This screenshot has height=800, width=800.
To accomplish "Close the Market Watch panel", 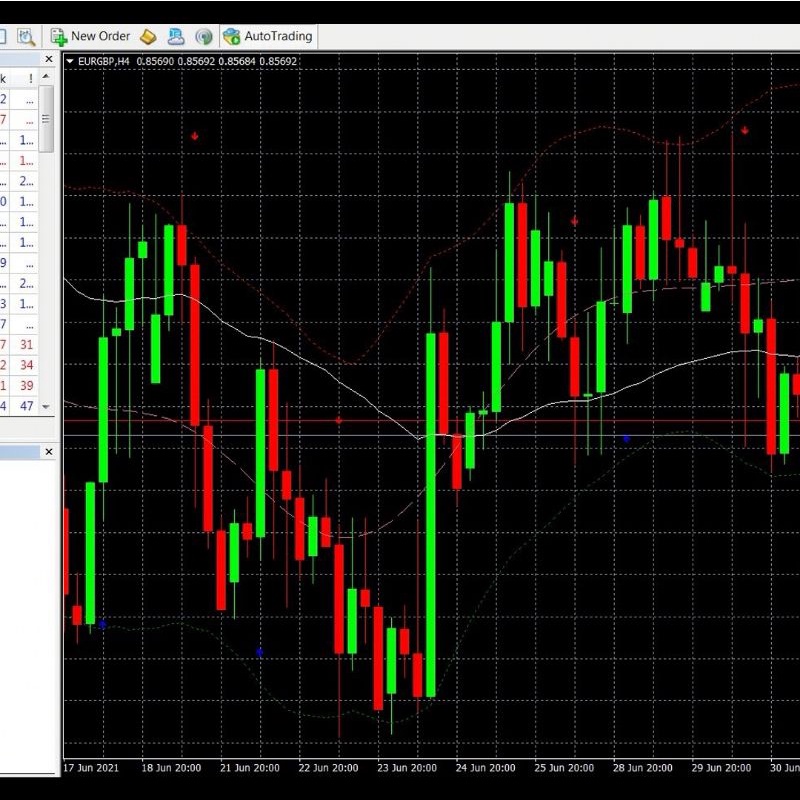I will pos(48,60).
